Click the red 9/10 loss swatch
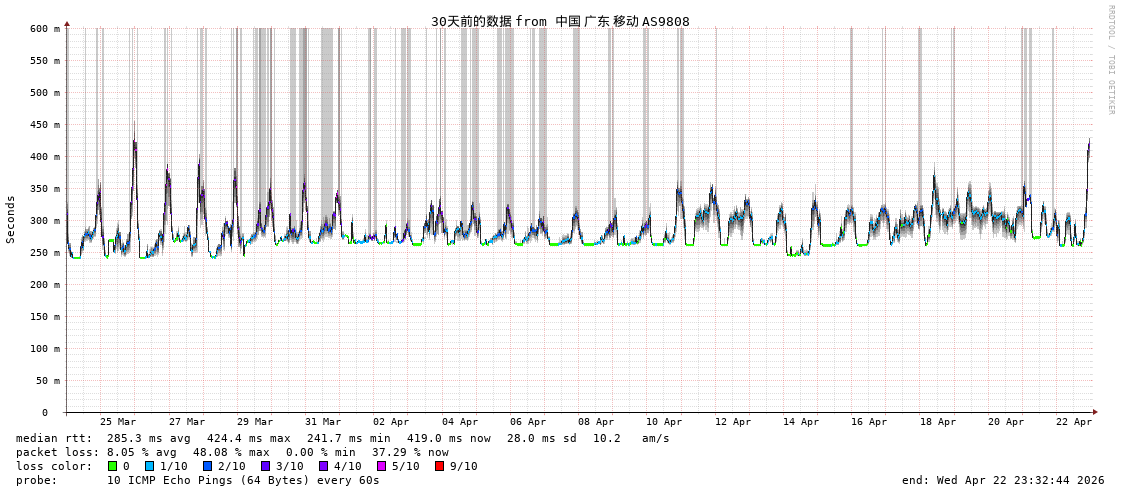This screenshot has width=1121, height=494. coord(439,466)
